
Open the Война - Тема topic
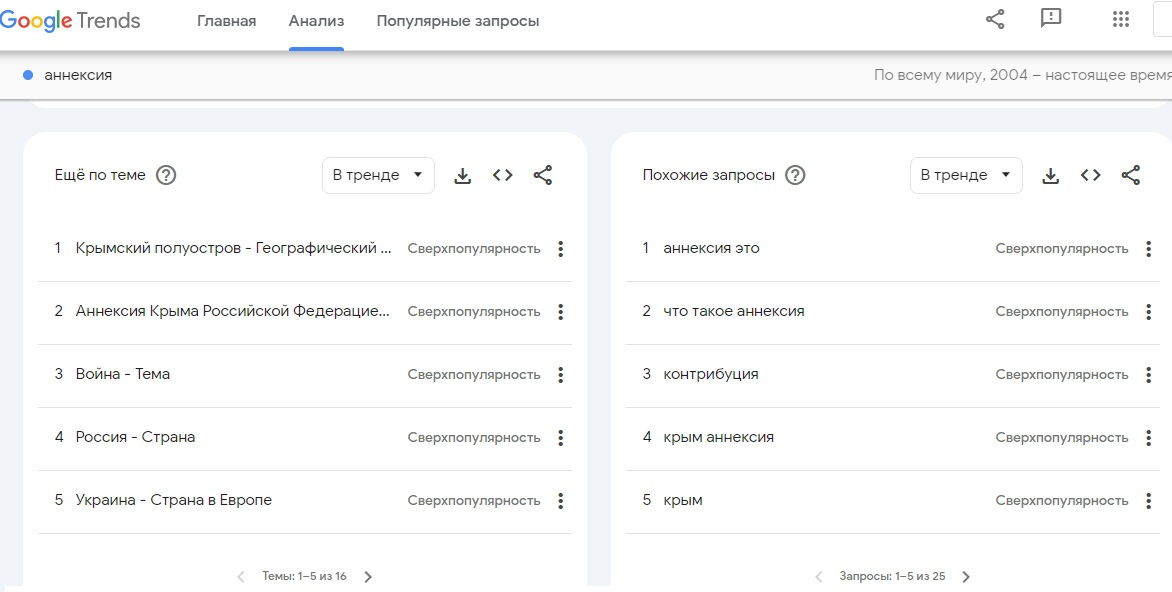[x=123, y=374]
